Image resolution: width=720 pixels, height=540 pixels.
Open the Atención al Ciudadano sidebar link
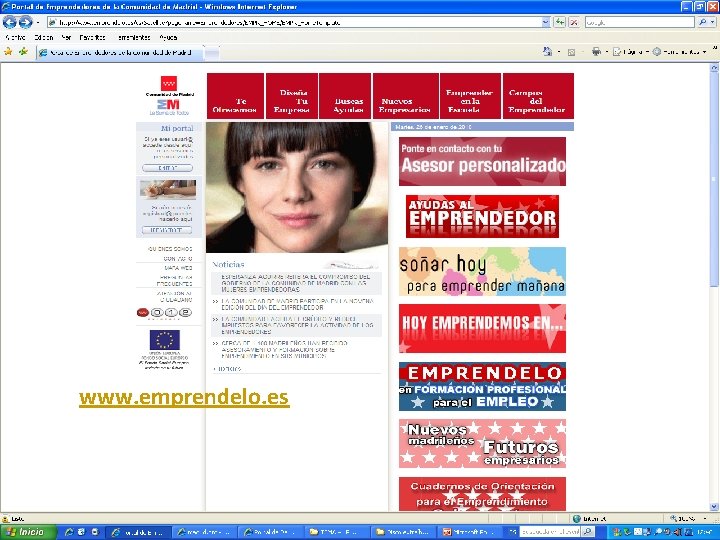tap(174, 296)
